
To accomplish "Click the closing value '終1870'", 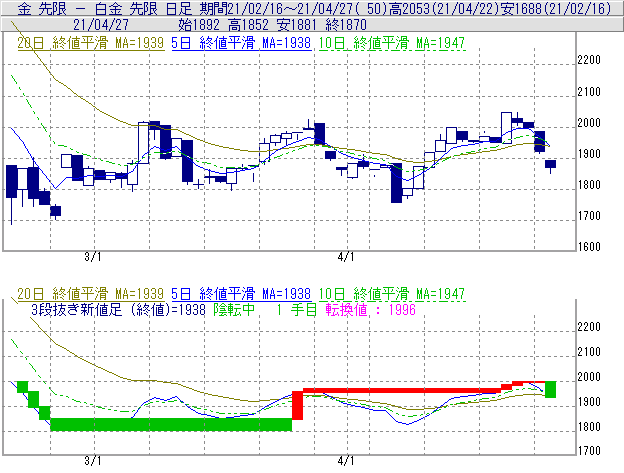I will point(346,25).
